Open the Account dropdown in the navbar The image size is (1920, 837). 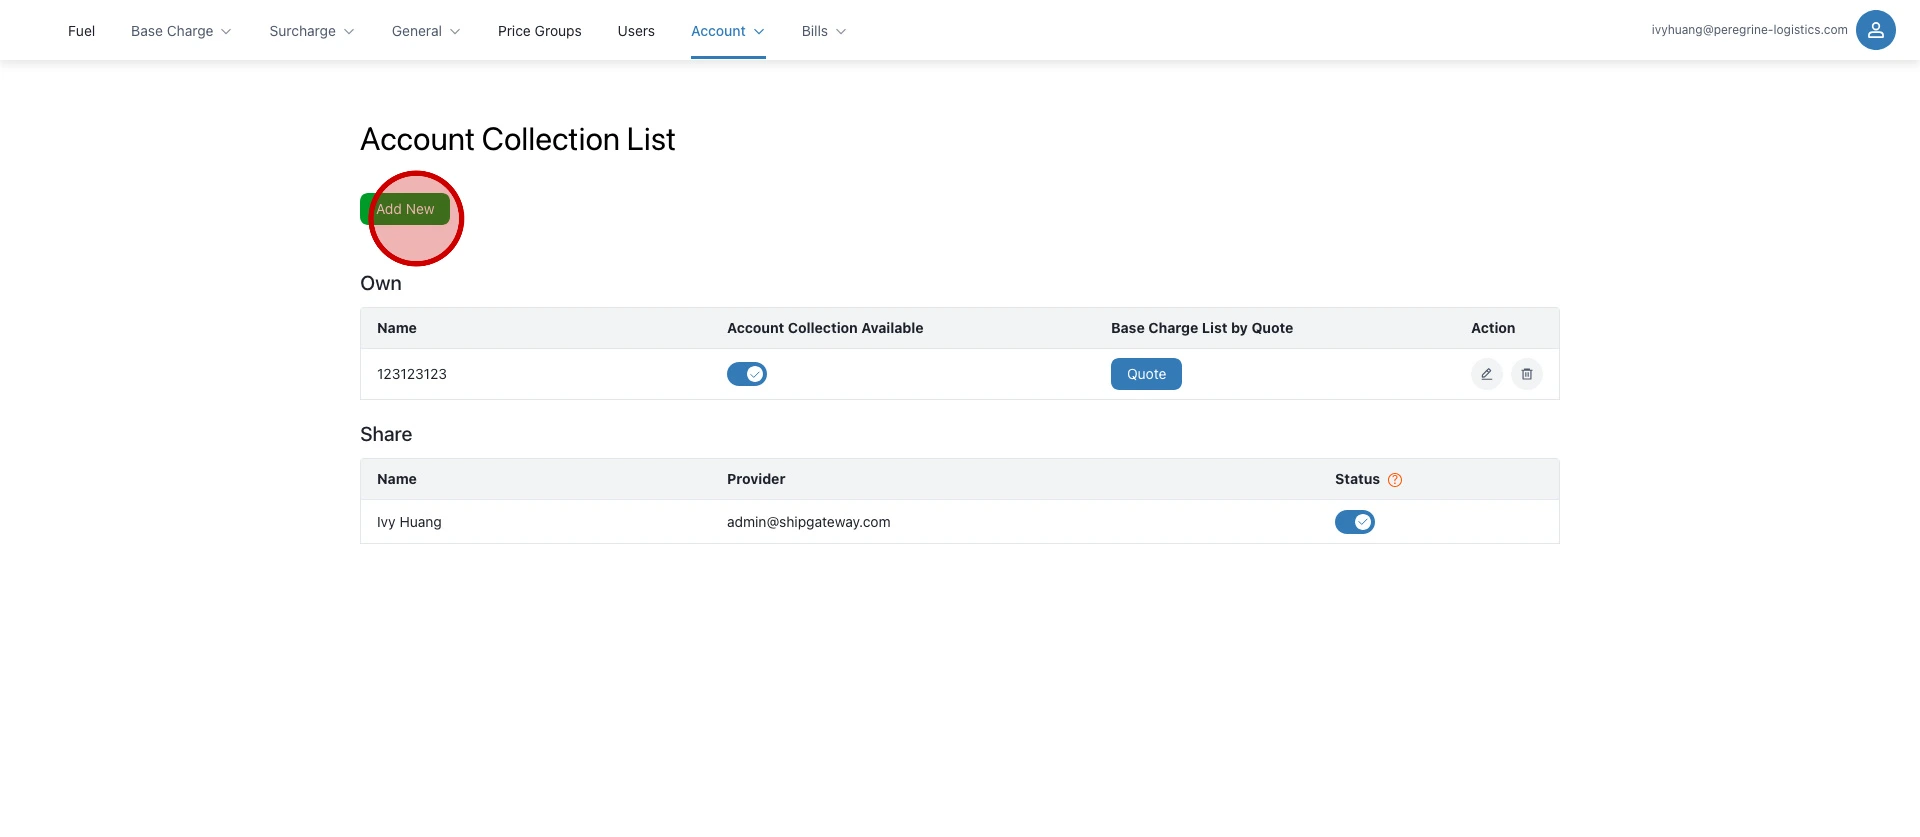(727, 31)
